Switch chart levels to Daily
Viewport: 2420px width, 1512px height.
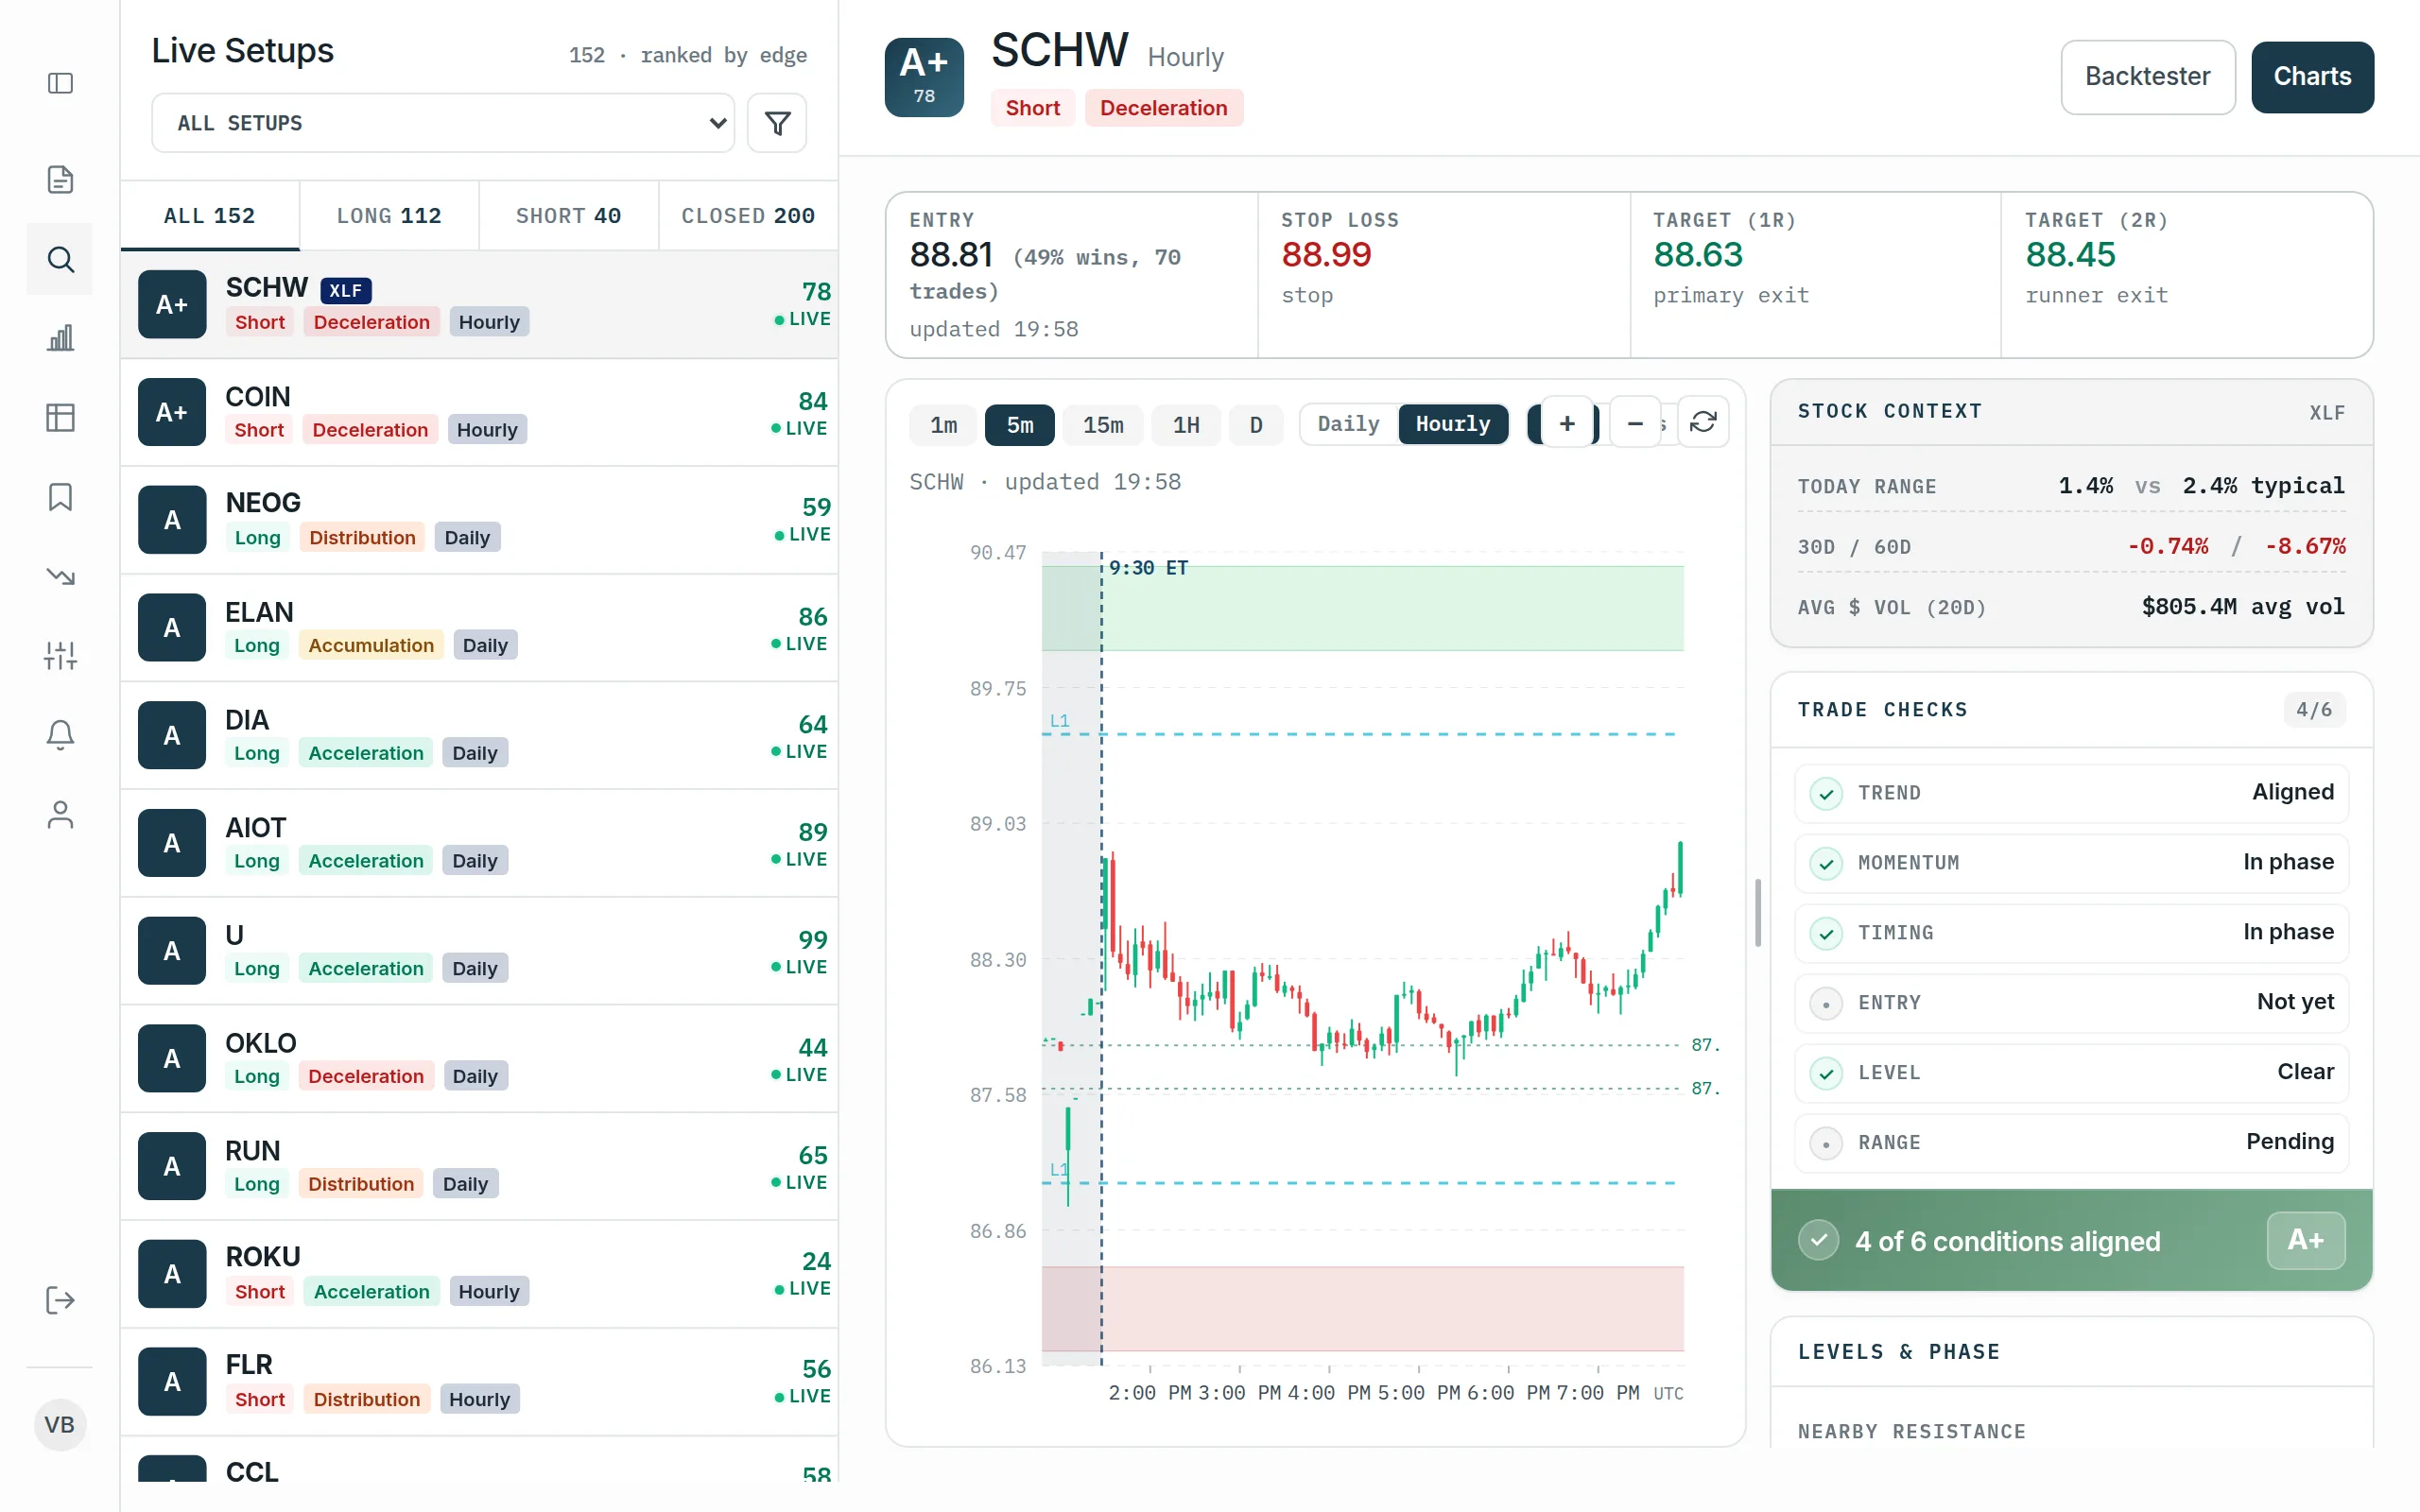[1348, 424]
